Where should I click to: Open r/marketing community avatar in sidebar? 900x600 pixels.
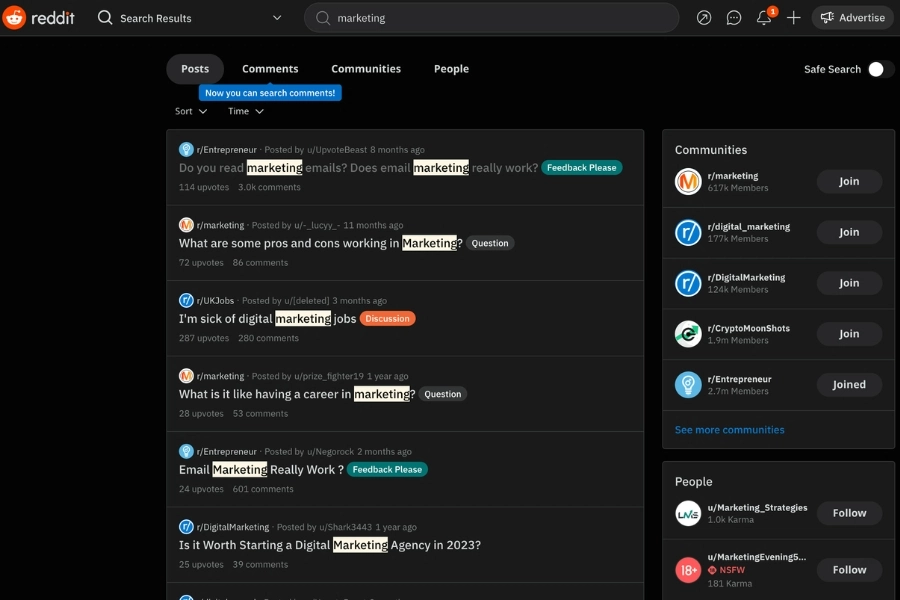[688, 181]
